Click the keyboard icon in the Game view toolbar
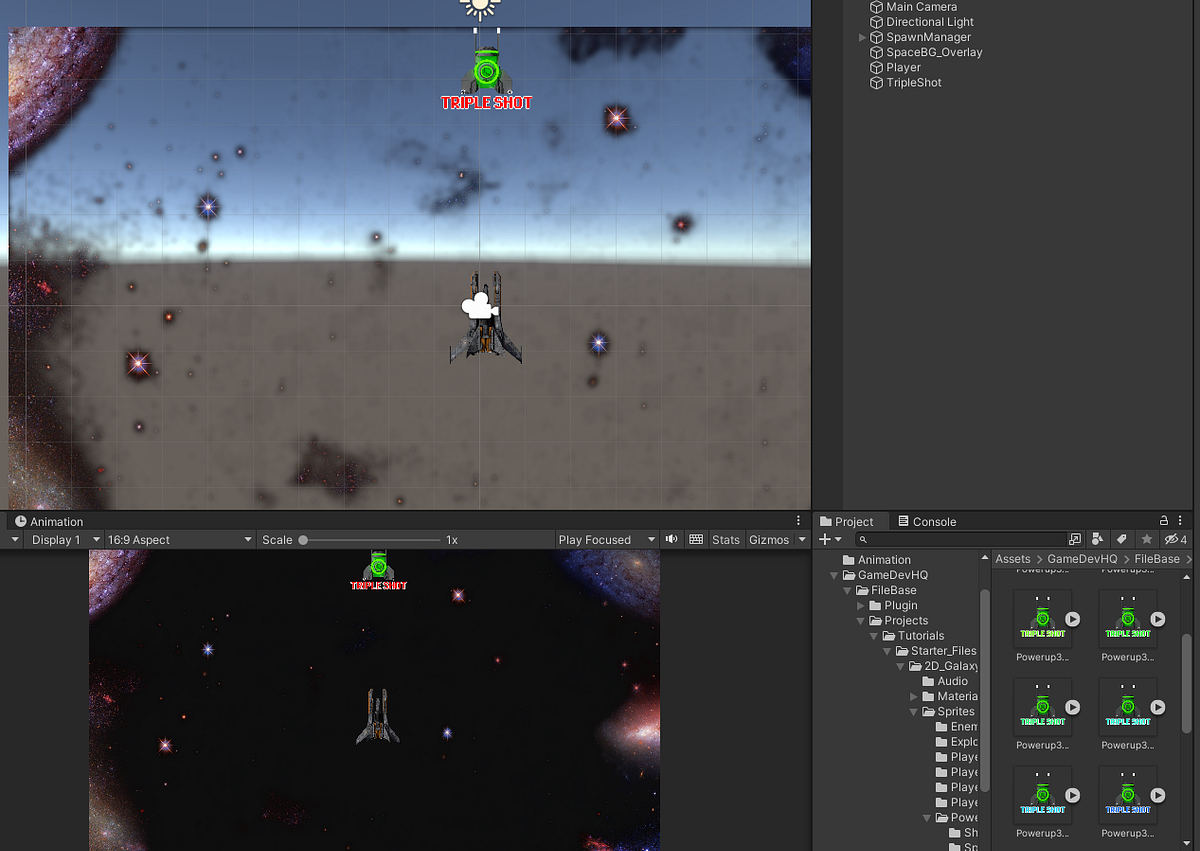This screenshot has width=1200, height=851. (695, 539)
